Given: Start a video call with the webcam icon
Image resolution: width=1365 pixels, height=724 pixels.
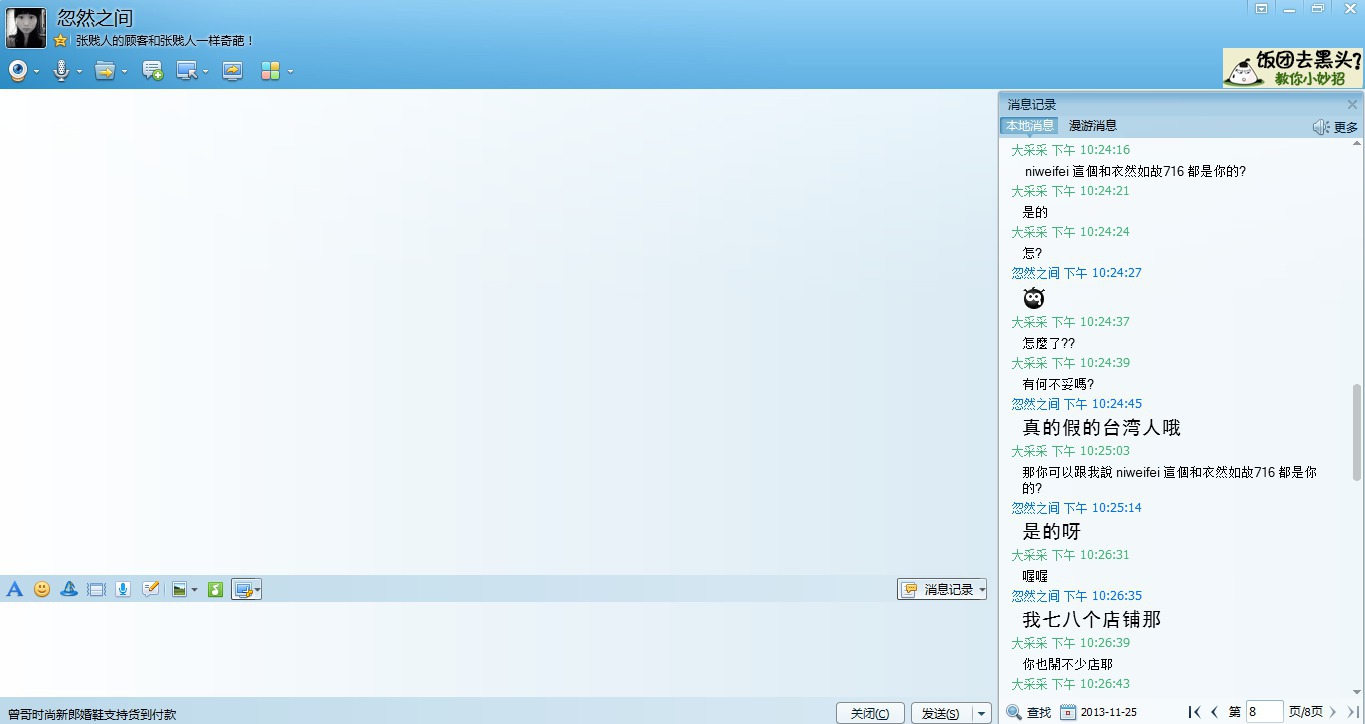Looking at the screenshot, I should pyautogui.click(x=18, y=71).
